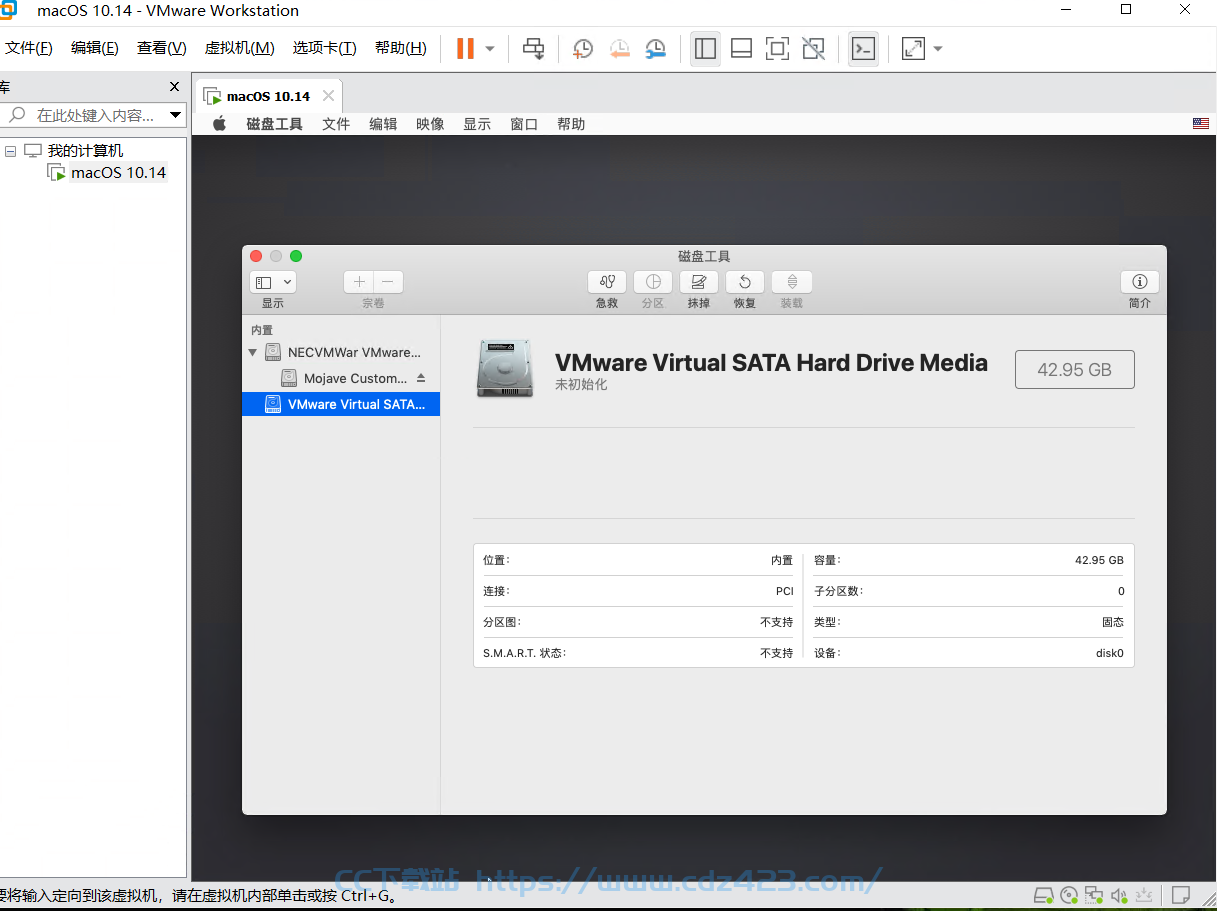The width and height of the screenshot is (1217, 911).
Task: Open the 简介 info button
Action: pos(1140,282)
